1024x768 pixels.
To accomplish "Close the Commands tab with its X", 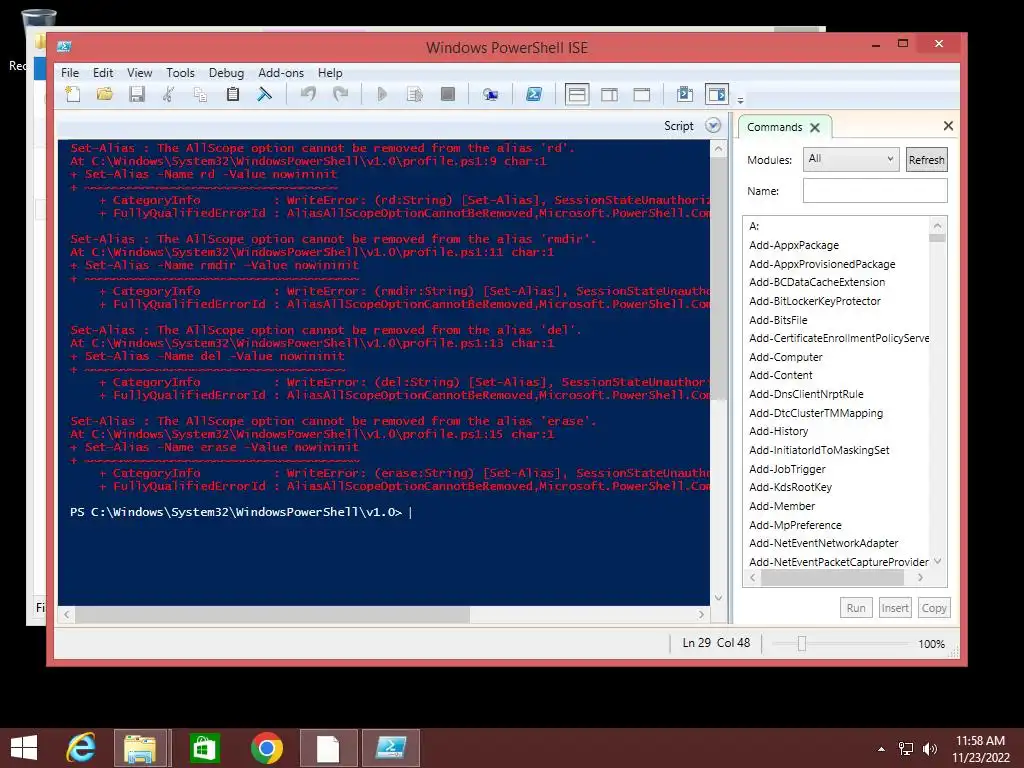I will tap(815, 127).
